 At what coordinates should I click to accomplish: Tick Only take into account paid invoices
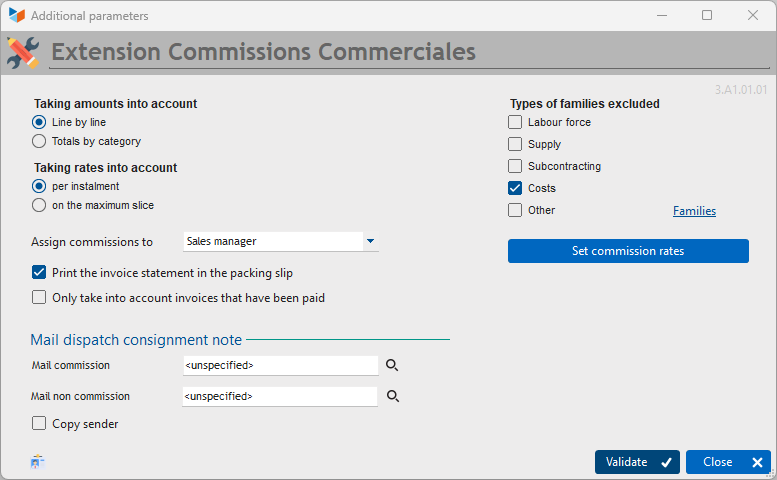pyautogui.click(x=39, y=297)
